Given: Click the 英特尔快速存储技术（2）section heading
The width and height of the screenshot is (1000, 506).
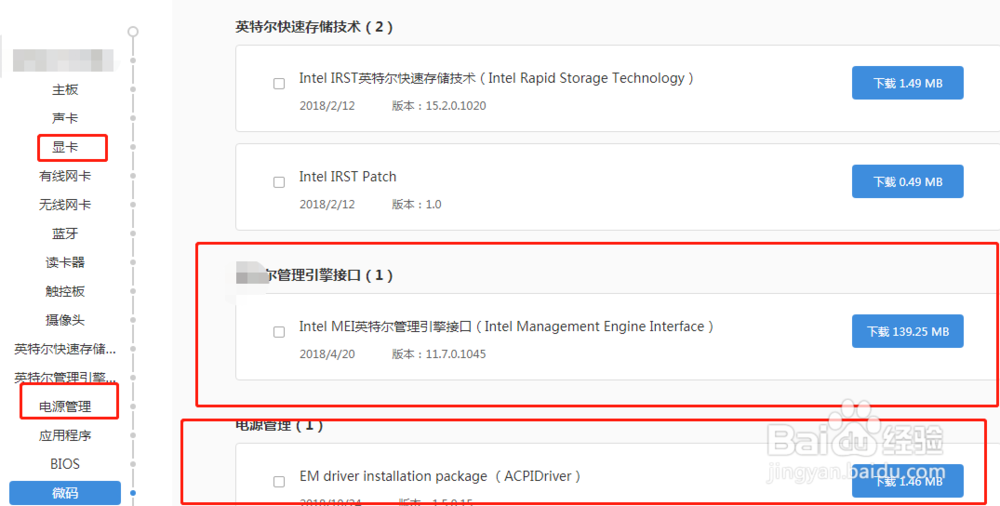Looking at the screenshot, I should [x=314, y=27].
